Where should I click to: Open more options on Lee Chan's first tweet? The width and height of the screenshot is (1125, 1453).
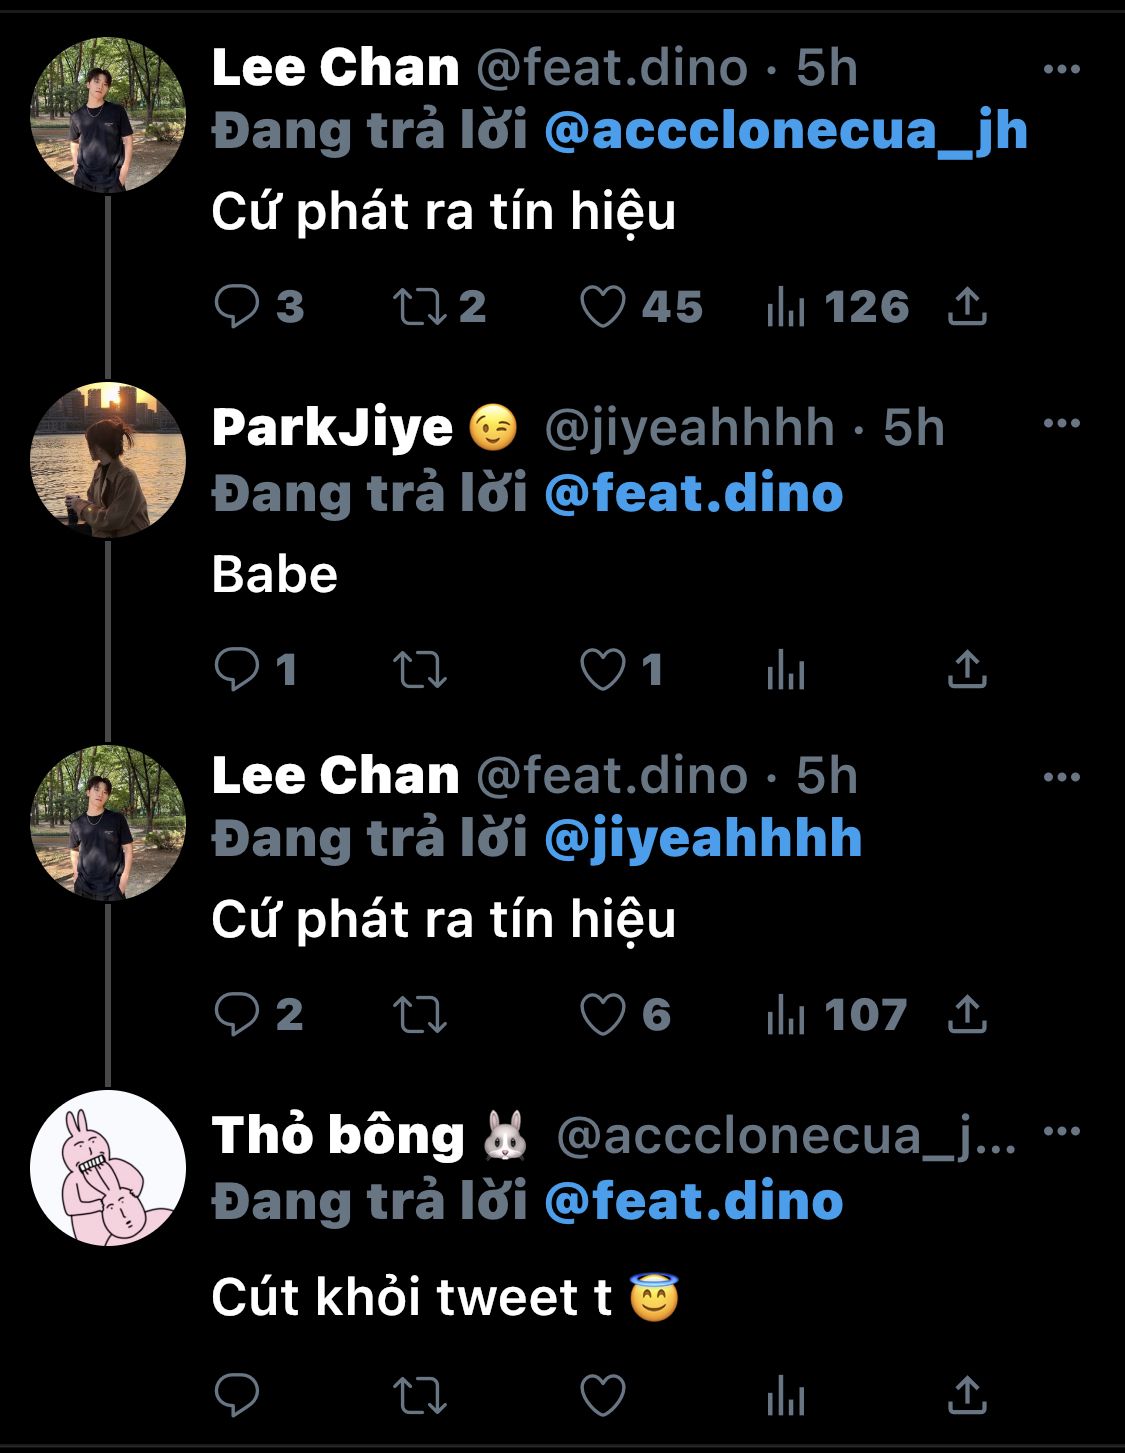(x=1061, y=69)
